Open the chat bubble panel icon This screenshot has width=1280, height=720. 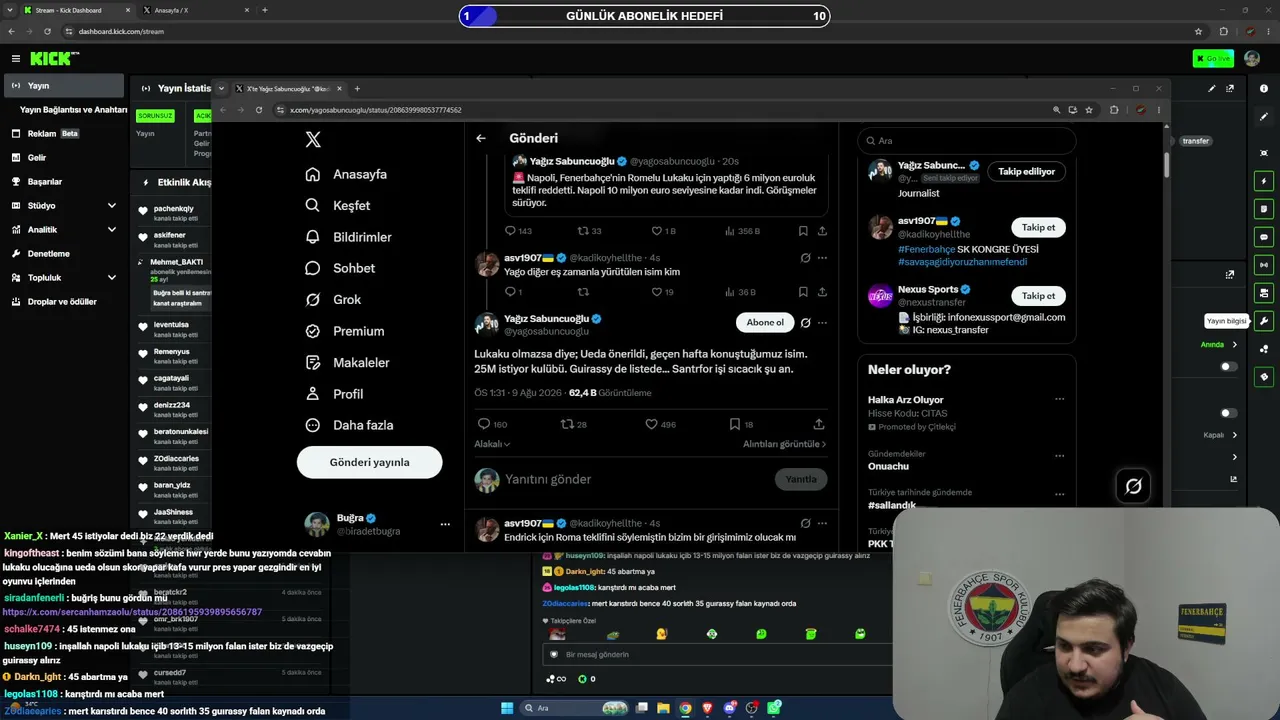click(1264, 237)
